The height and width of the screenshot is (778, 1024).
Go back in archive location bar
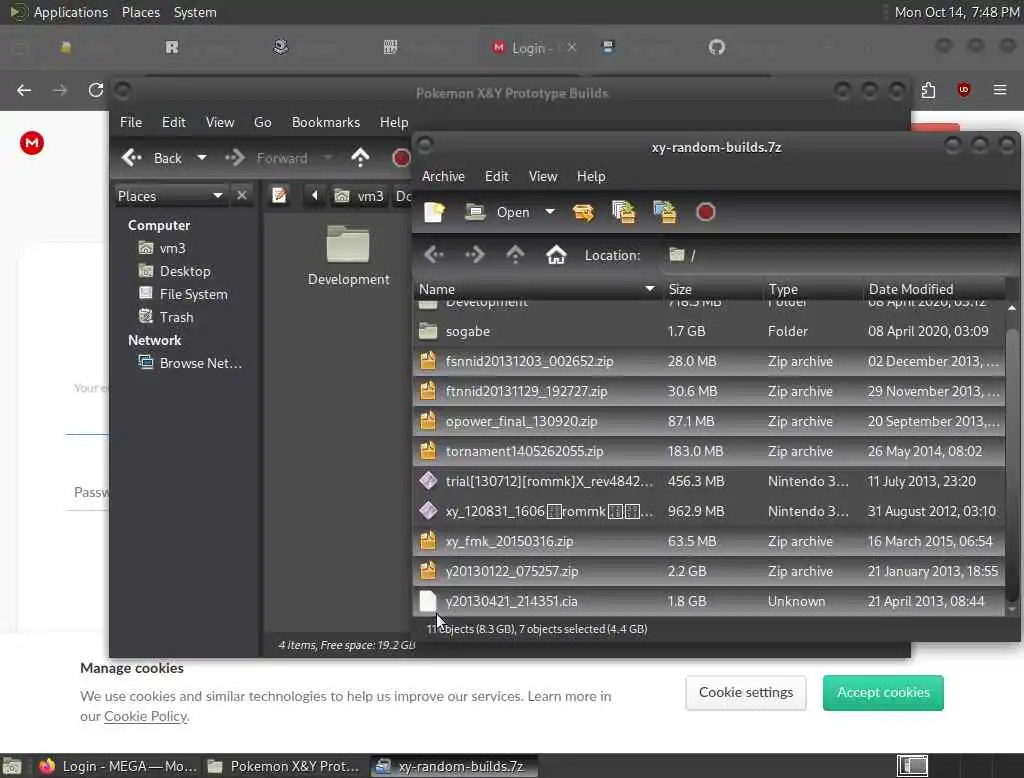pos(434,255)
